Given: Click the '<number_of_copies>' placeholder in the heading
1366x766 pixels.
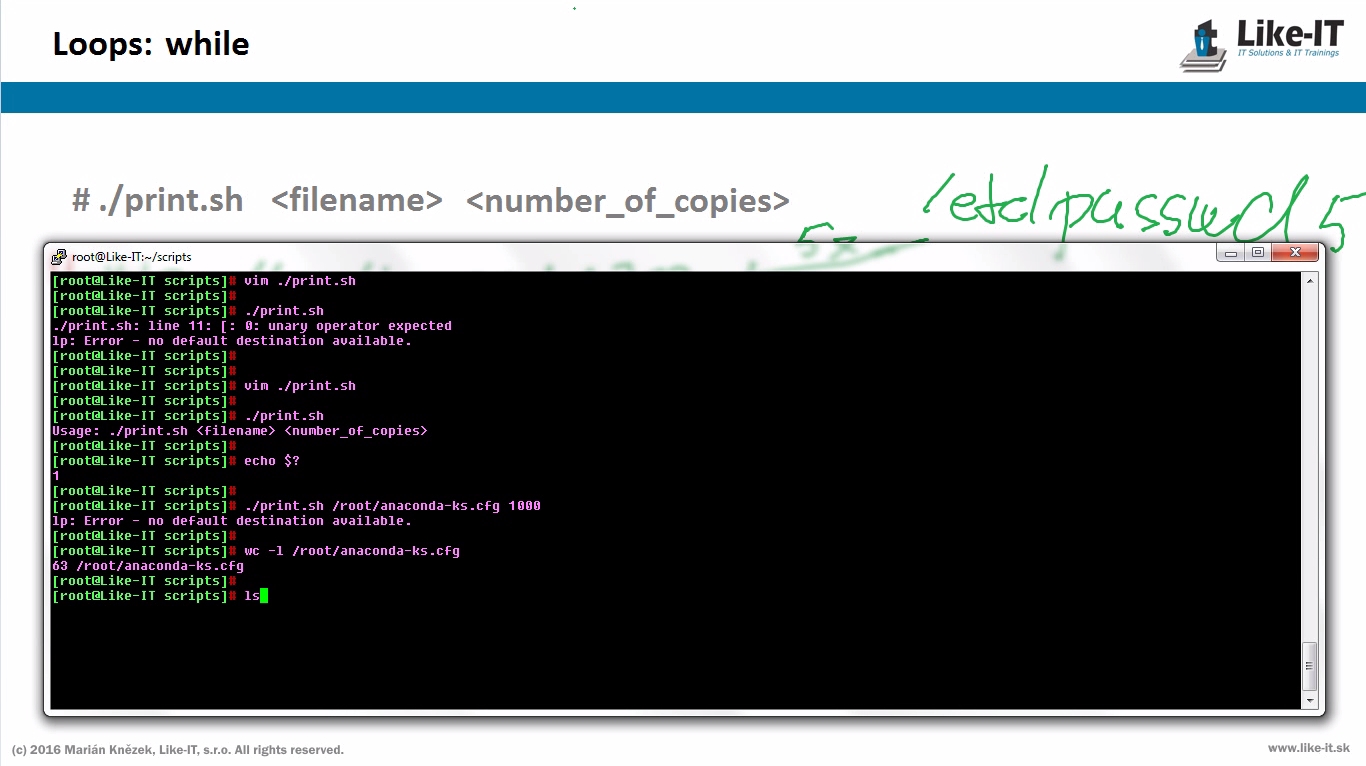Looking at the screenshot, I should [x=627, y=200].
